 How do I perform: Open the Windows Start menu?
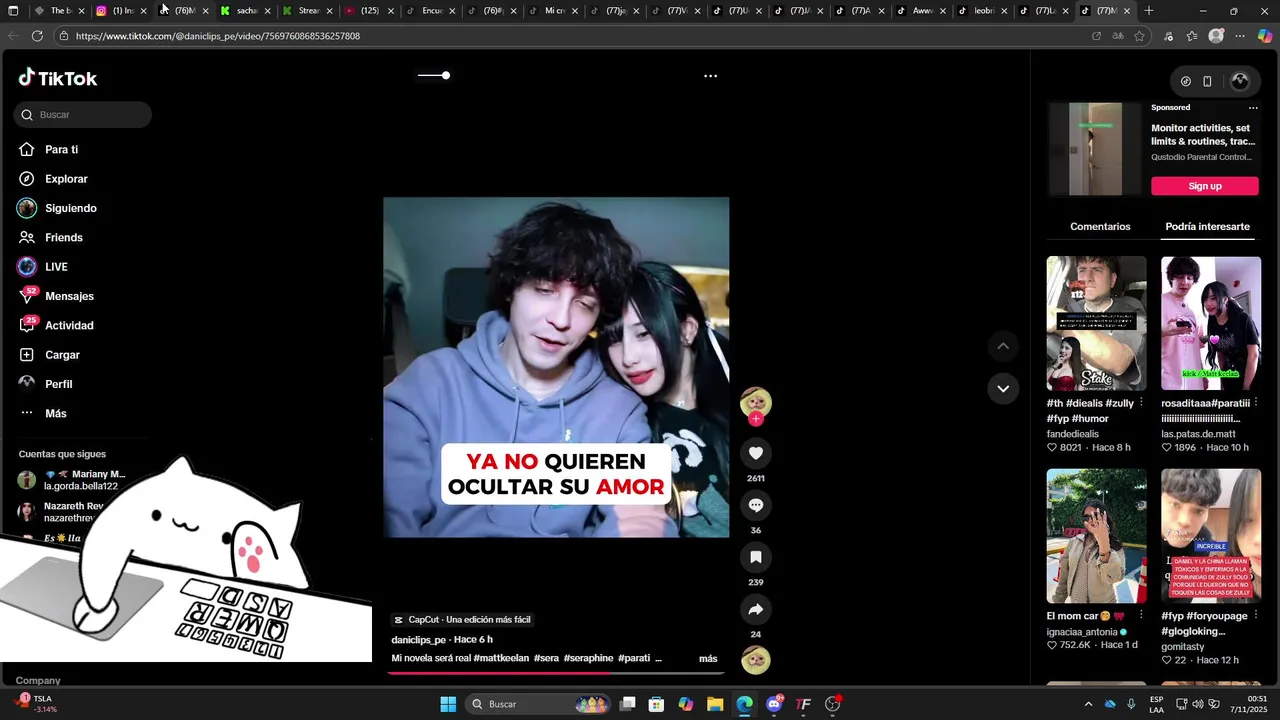point(448,704)
